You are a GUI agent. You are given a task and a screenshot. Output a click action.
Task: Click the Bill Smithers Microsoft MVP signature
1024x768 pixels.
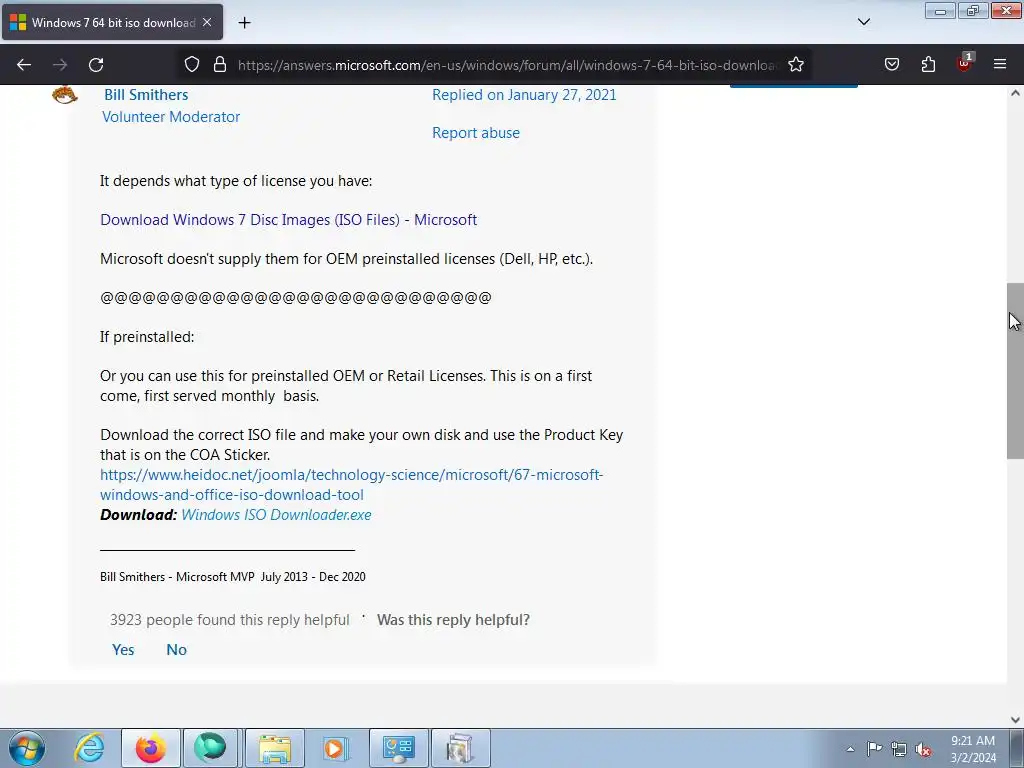[x=232, y=577]
